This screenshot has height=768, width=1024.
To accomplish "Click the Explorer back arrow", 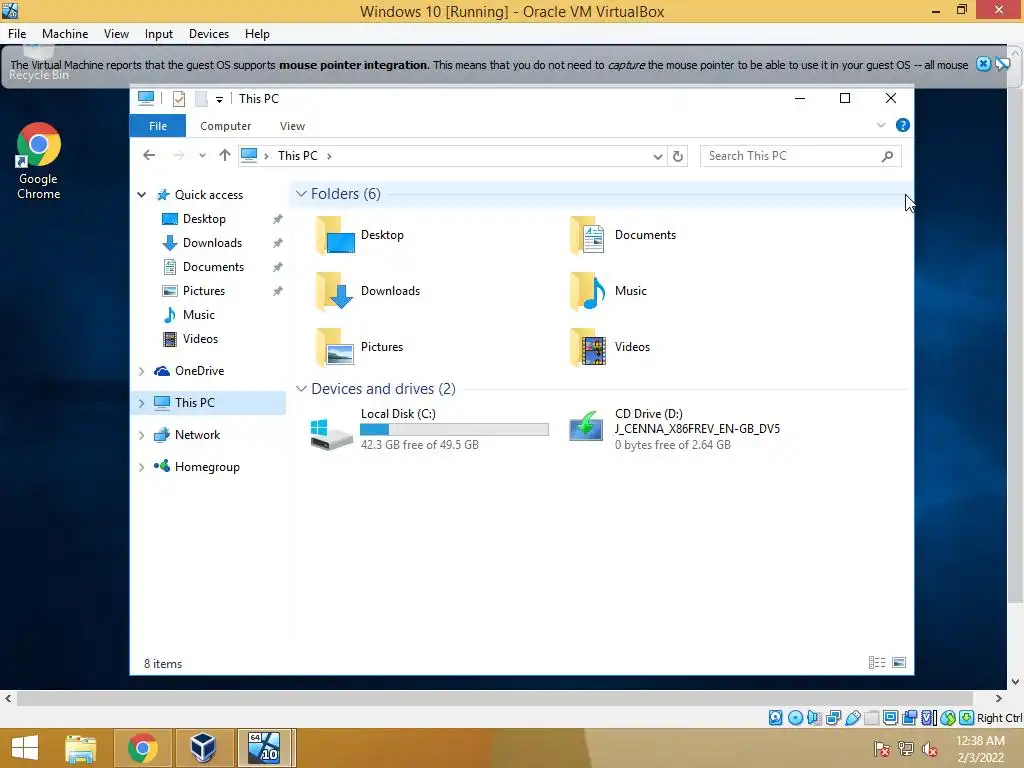I will [149, 155].
